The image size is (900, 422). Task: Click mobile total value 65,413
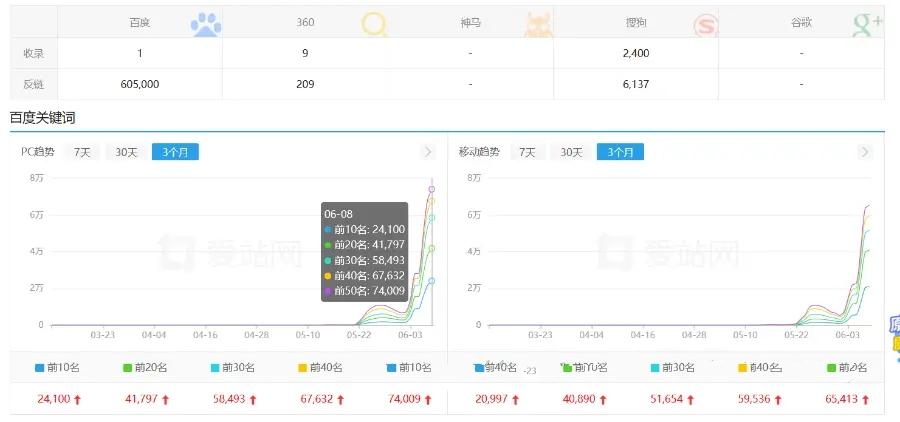coord(841,400)
